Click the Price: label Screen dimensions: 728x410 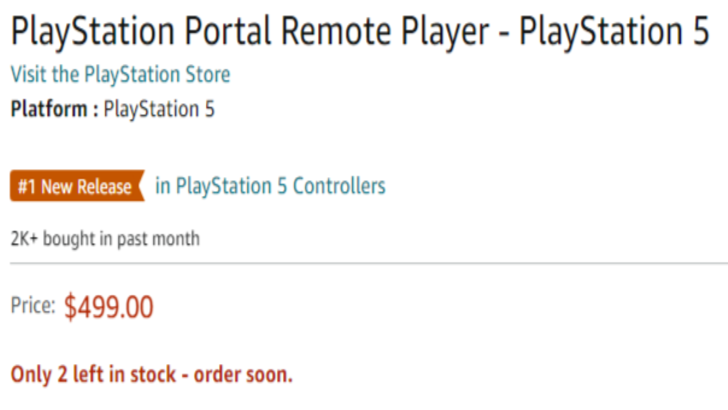coord(33,307)
